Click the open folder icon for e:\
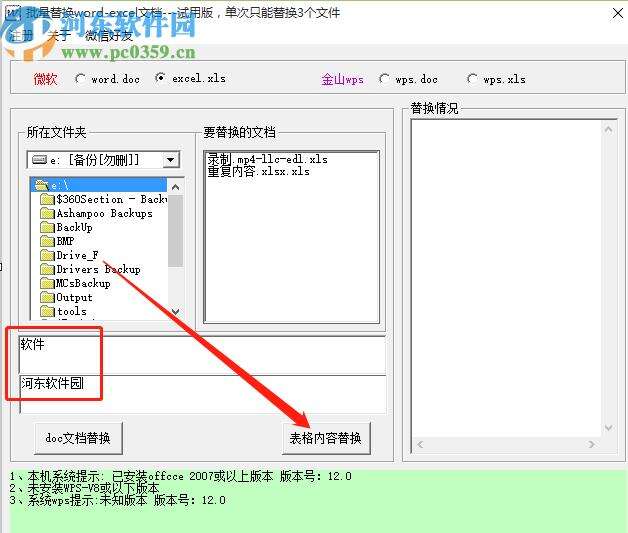The height and width of the screenshot is (533, 628). point(42,185)
